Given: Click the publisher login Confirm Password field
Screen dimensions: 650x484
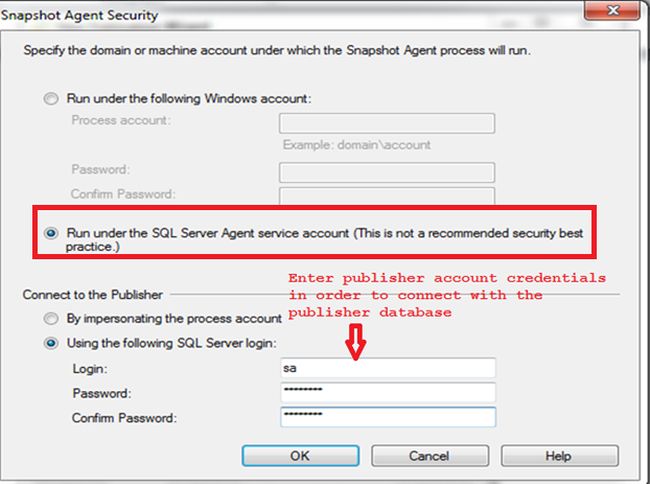Looking at the screenshot, I should point(387,417).
